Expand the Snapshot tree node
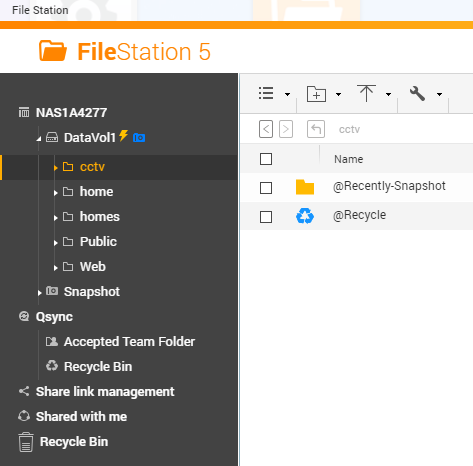The image size is (473, 466). click(x=39, y=293)
